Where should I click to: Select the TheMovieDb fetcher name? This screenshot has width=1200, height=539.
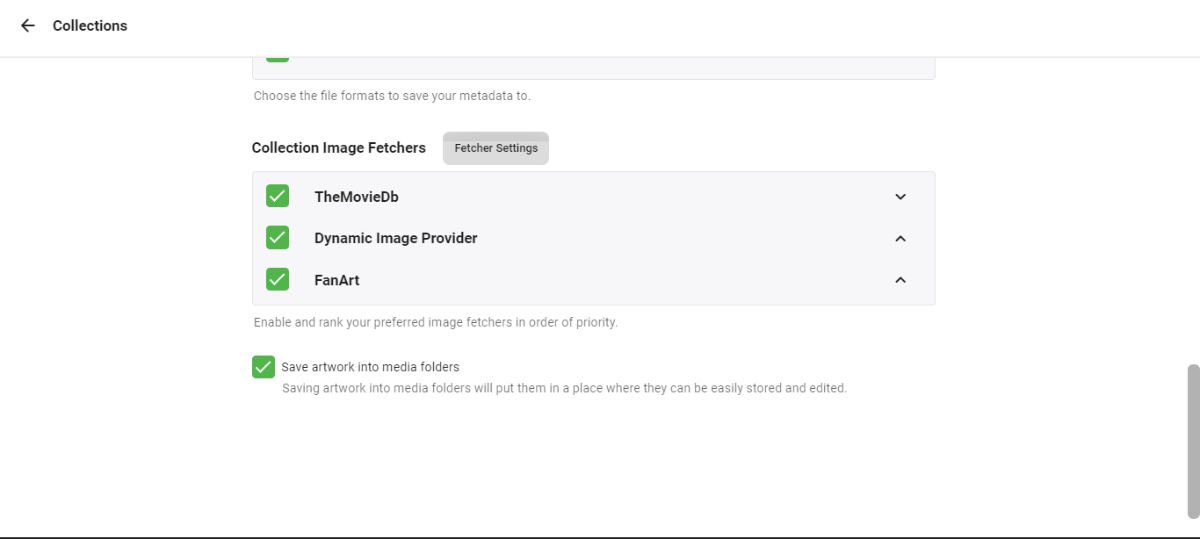pyautogui.click(x=356, y=197)
